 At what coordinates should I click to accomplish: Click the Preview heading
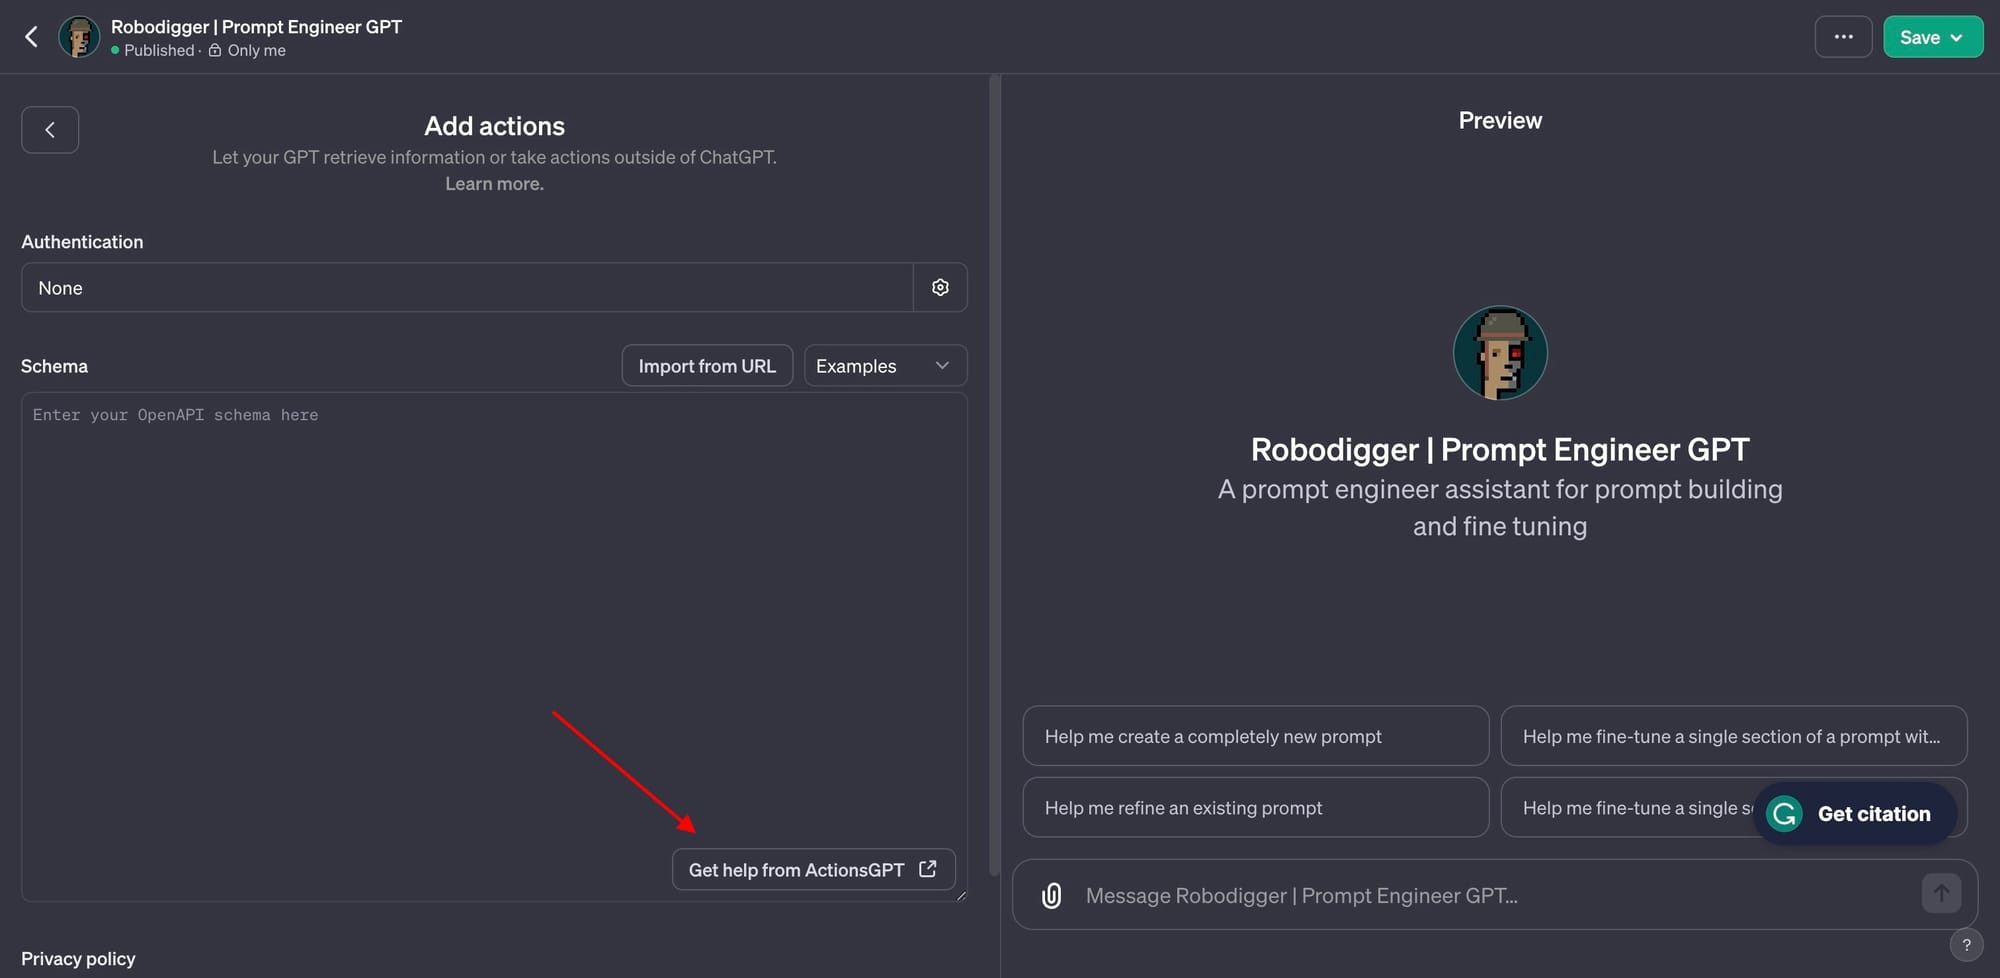pos(1500,120)
